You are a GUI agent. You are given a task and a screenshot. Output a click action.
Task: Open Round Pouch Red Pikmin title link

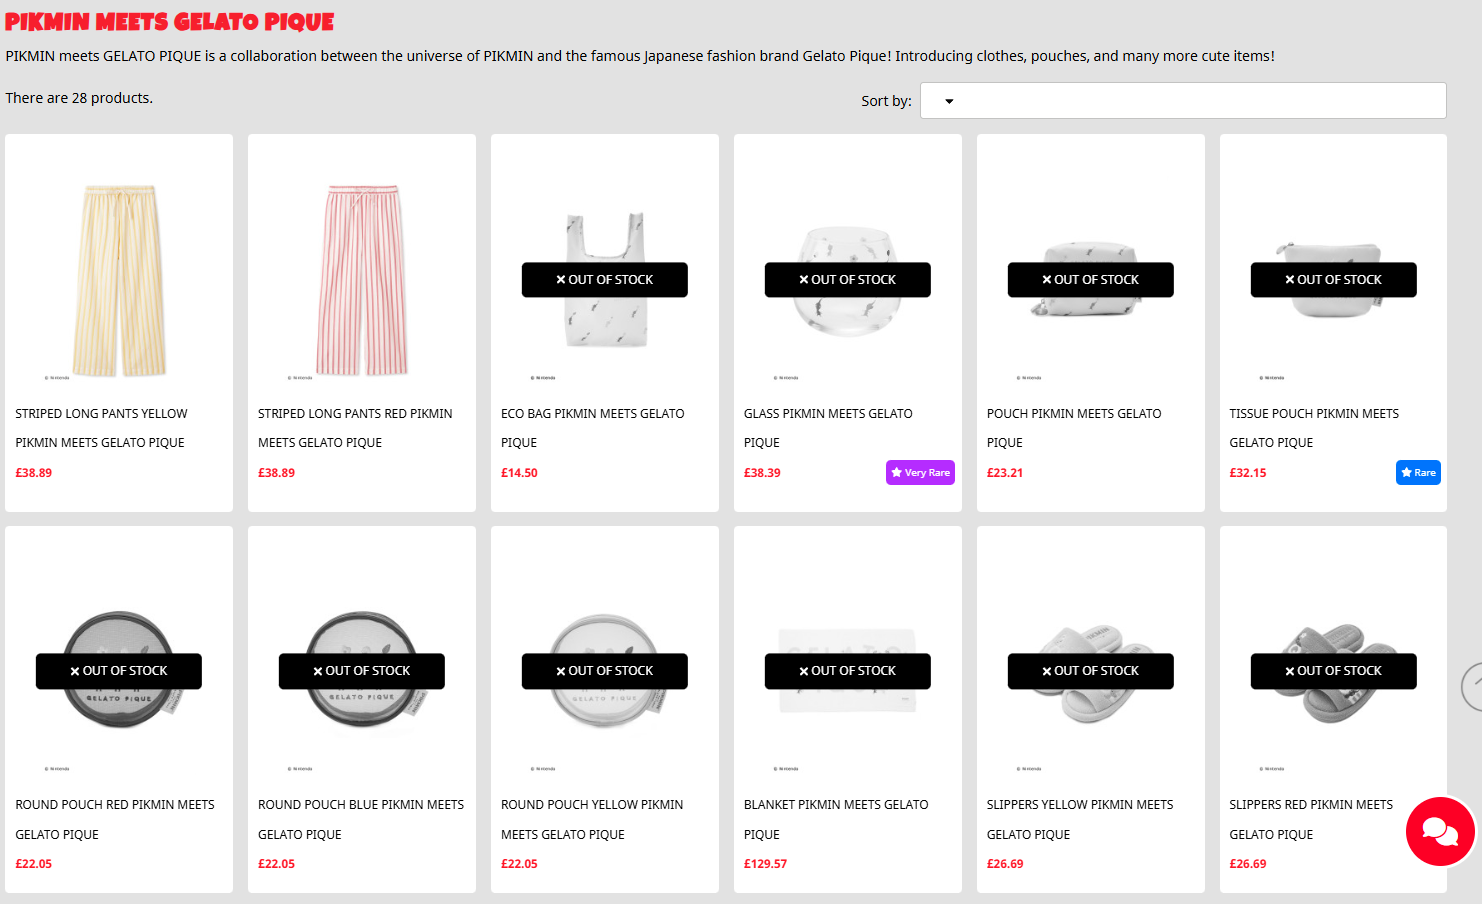pos(115,819)
